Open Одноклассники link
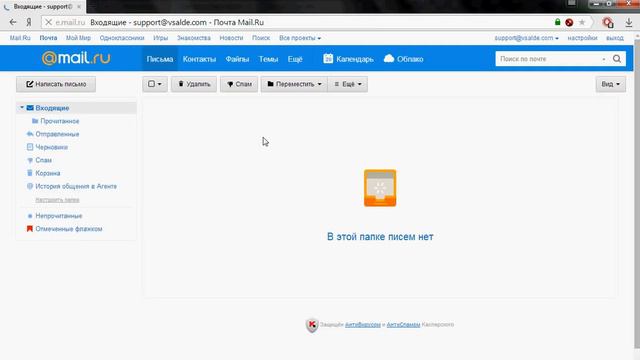 coord(122,38)
